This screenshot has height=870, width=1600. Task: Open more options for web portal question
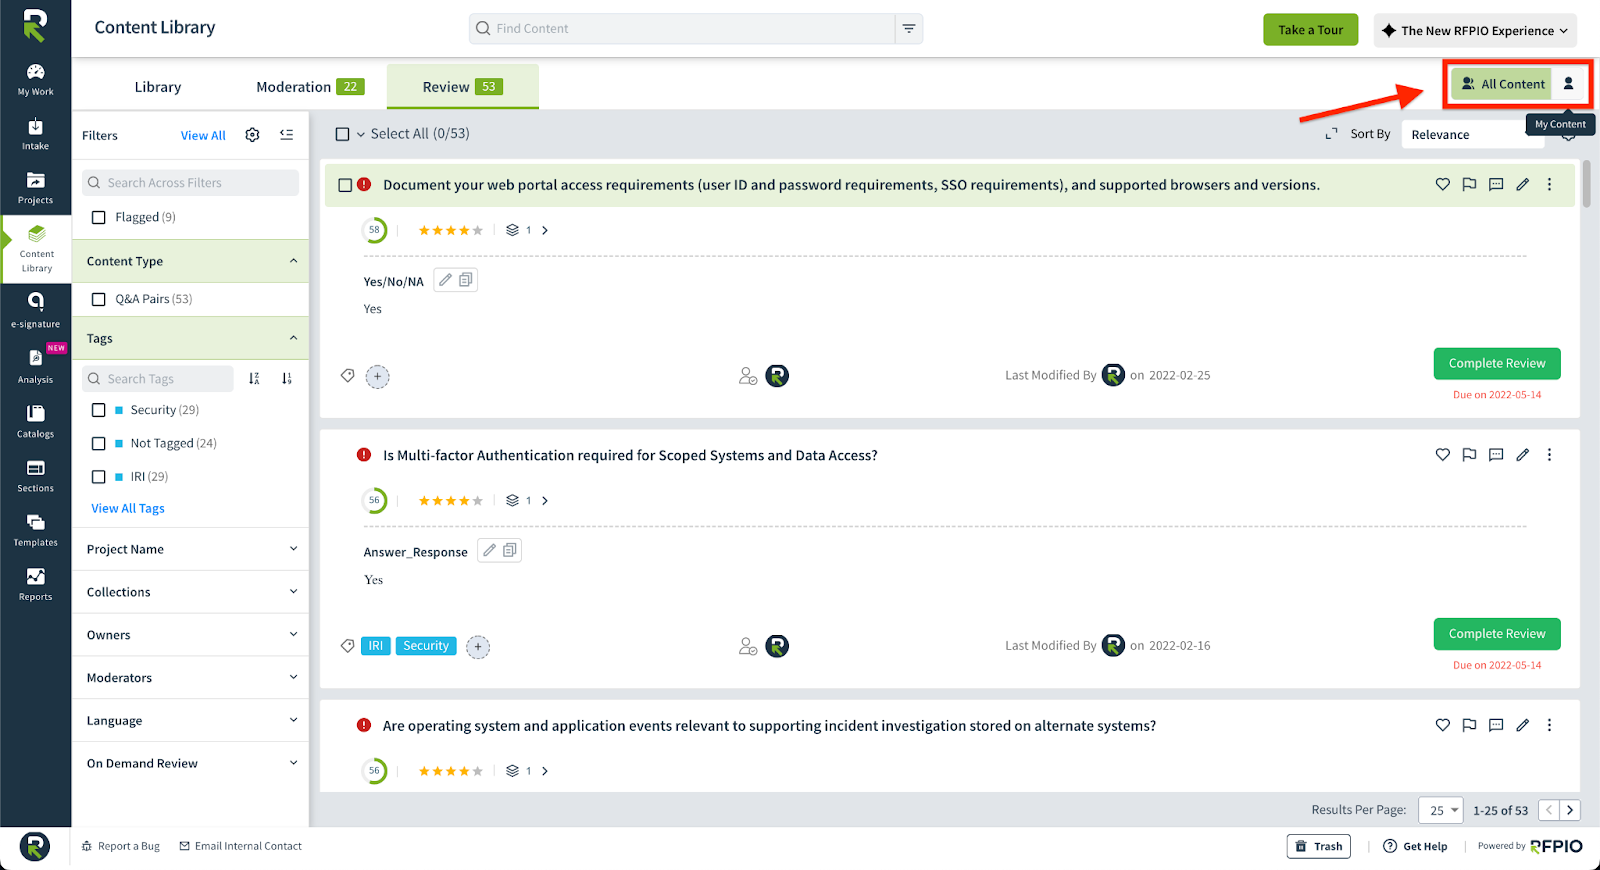click(1549, 184)
